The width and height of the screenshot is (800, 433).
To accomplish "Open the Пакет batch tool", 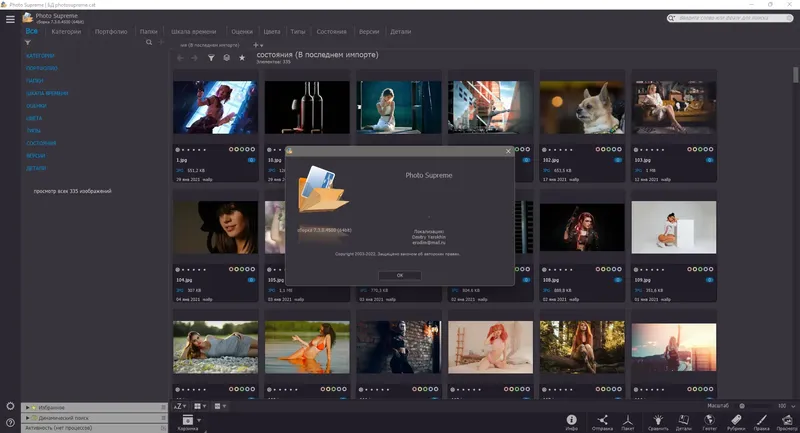I will click(628, 422).
